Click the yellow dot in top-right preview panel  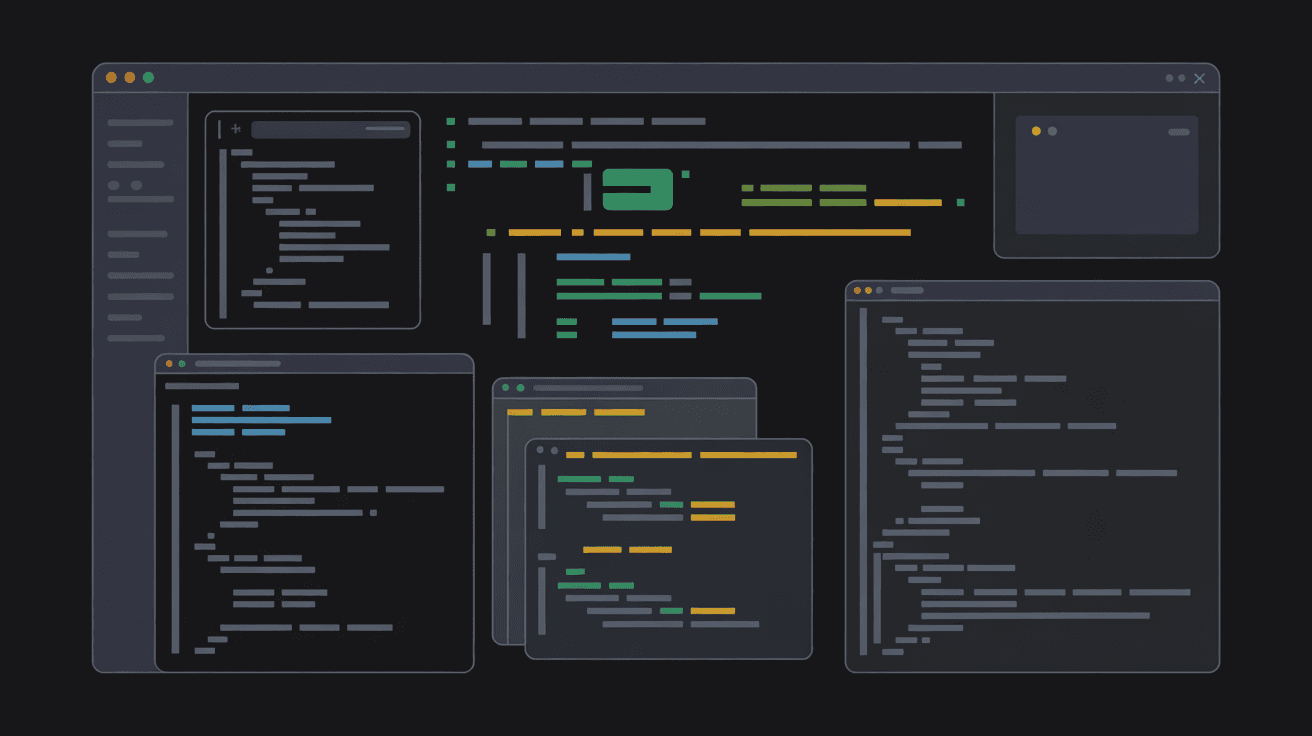coord(1036,131)
